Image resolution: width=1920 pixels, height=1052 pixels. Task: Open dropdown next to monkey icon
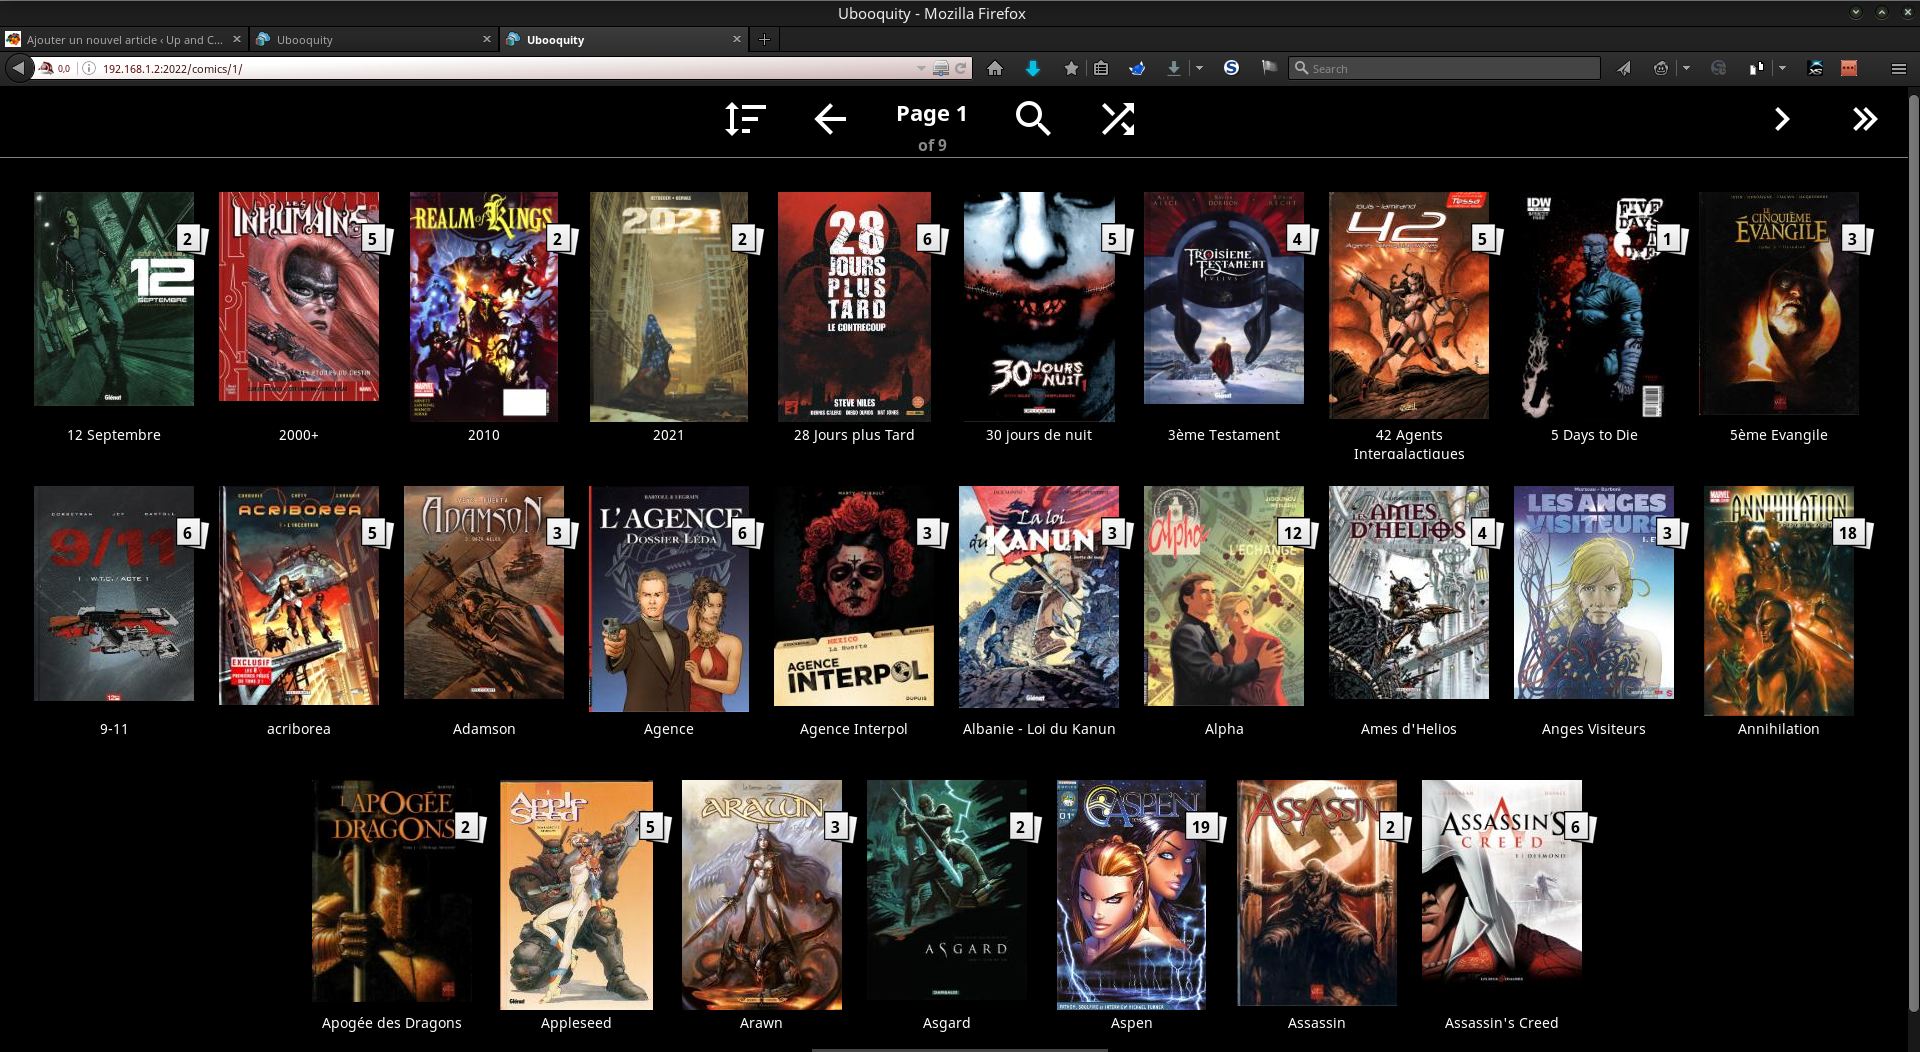(1686, 68)
